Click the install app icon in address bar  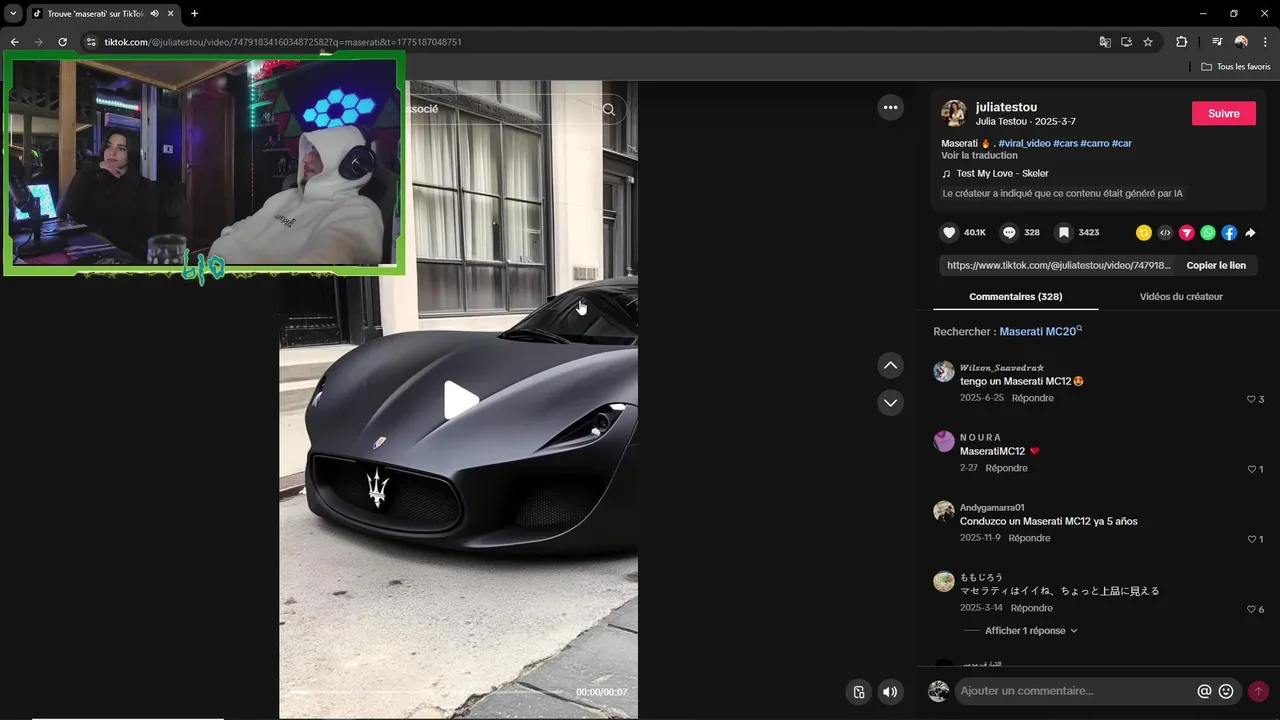1126,42
